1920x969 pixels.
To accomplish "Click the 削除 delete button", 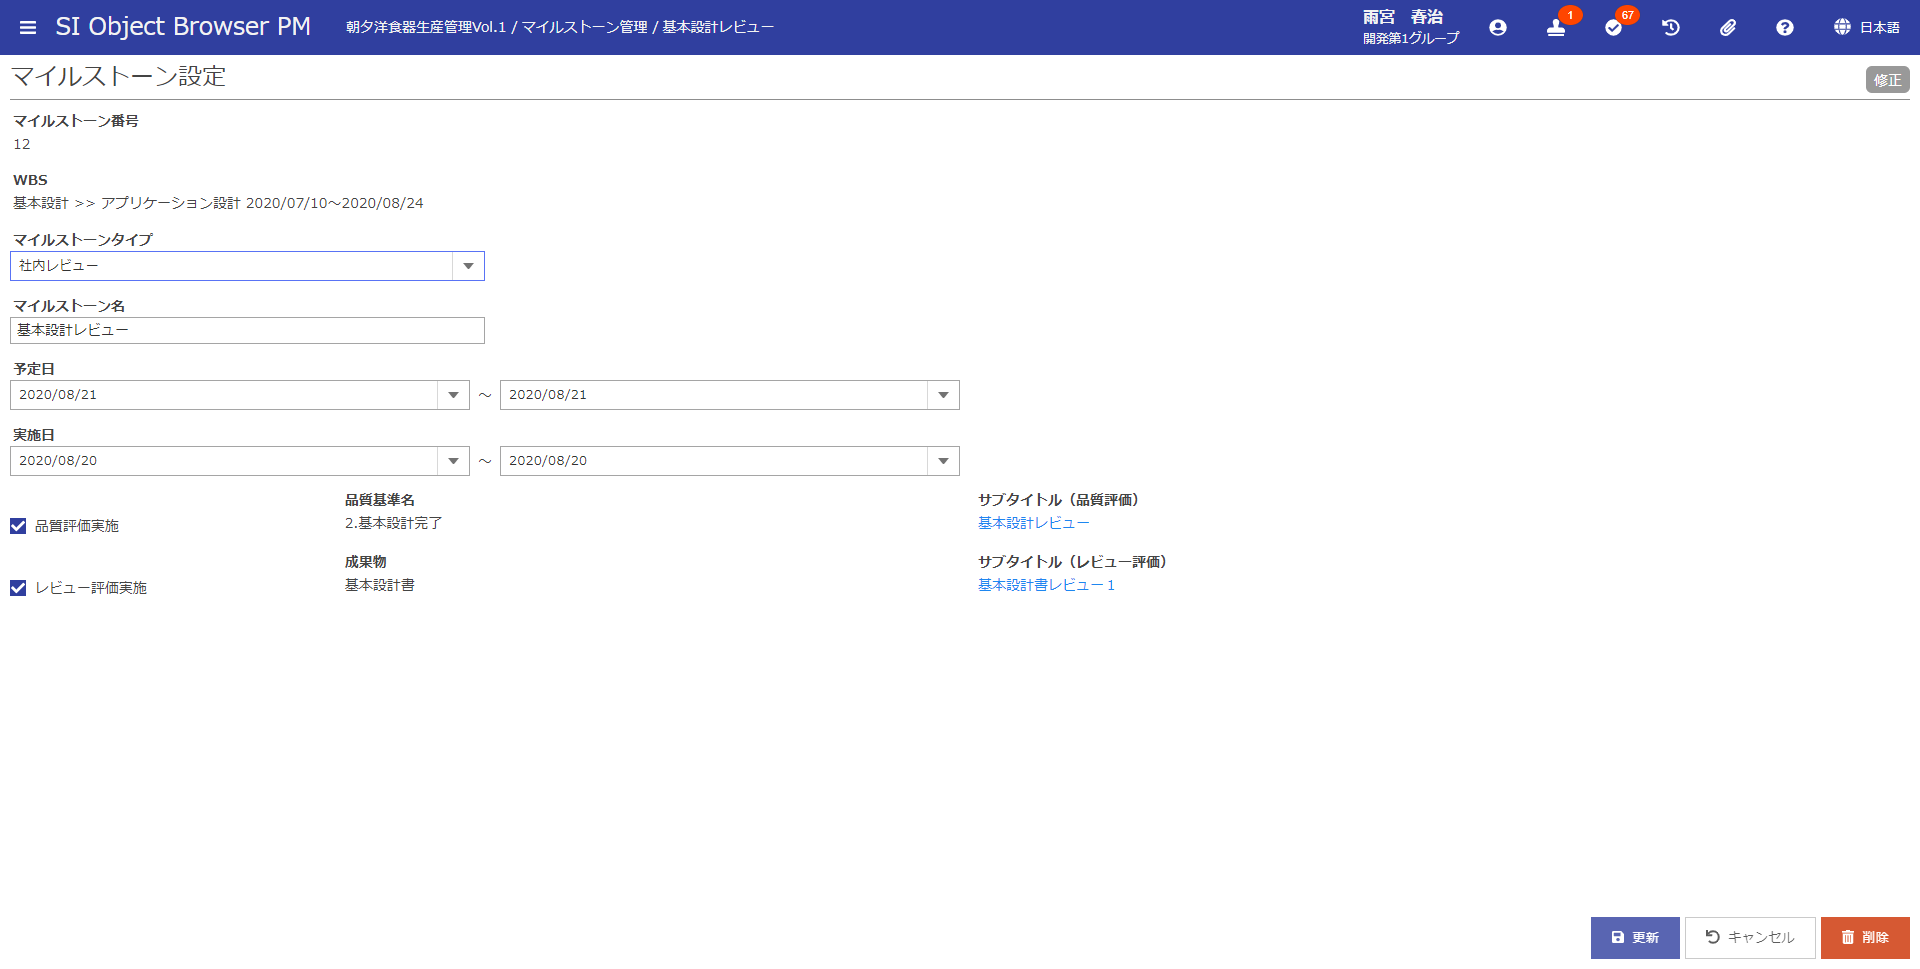I will 1865,938.
